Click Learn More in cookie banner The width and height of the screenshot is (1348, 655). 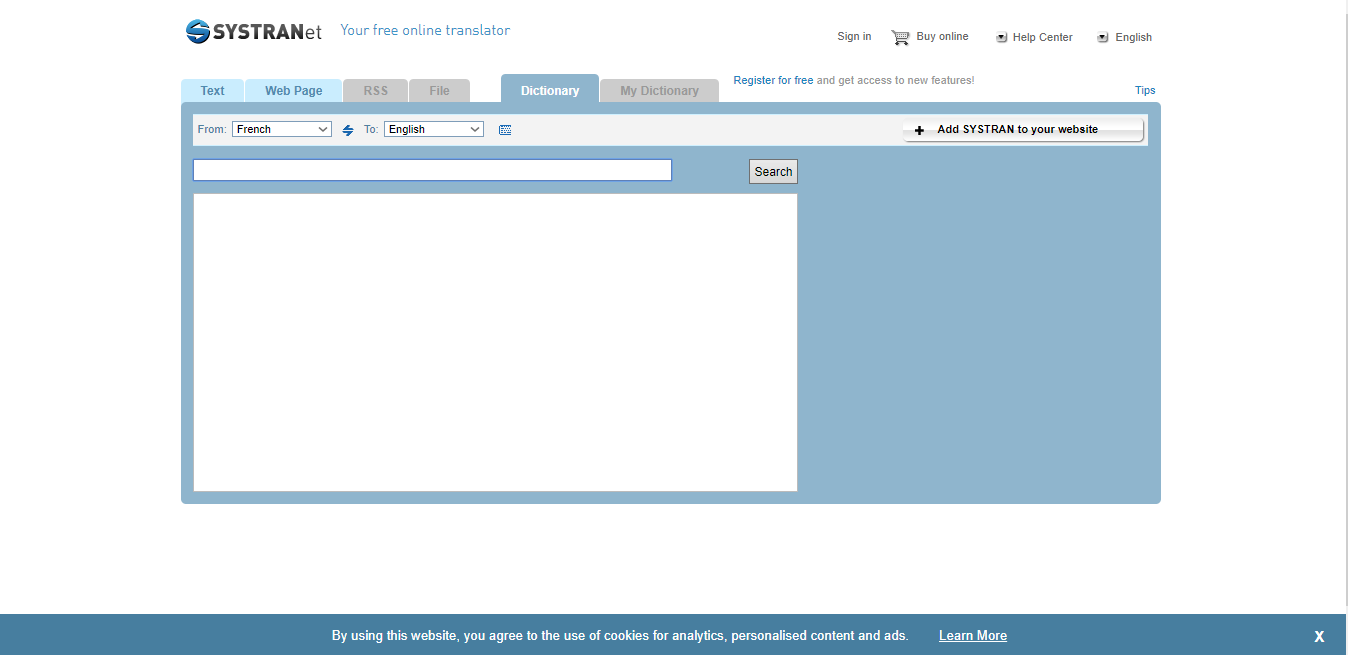tap(973, 636)
